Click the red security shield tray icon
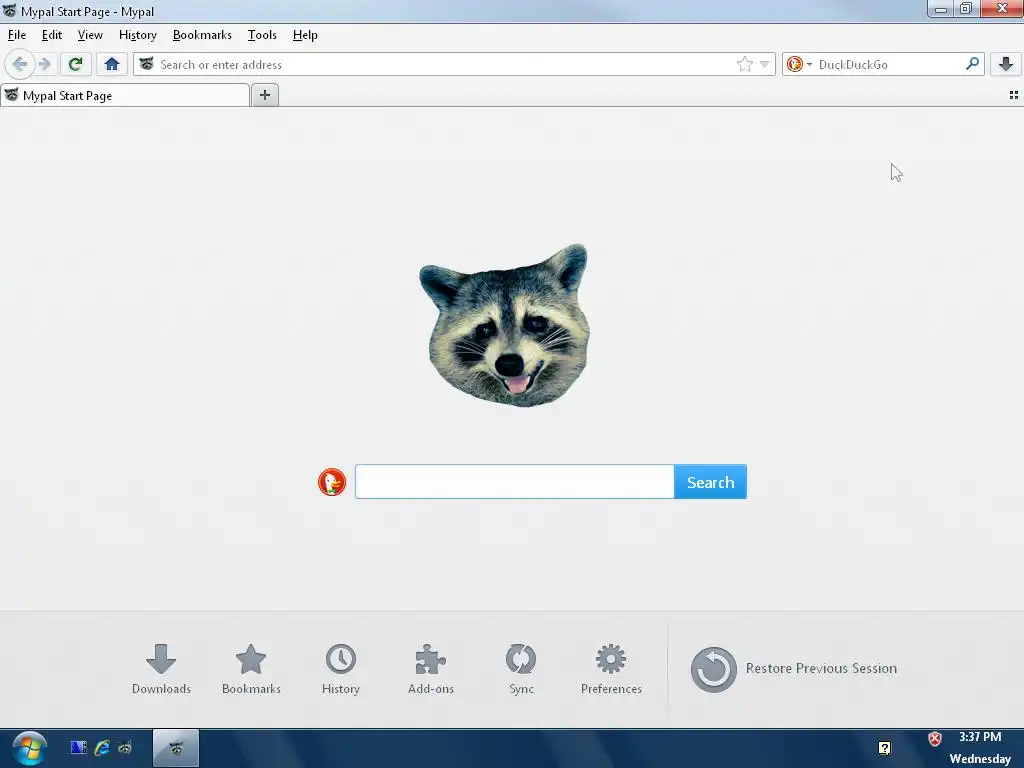The height and width of the screenshot is (768, 1024). [935, 739]
